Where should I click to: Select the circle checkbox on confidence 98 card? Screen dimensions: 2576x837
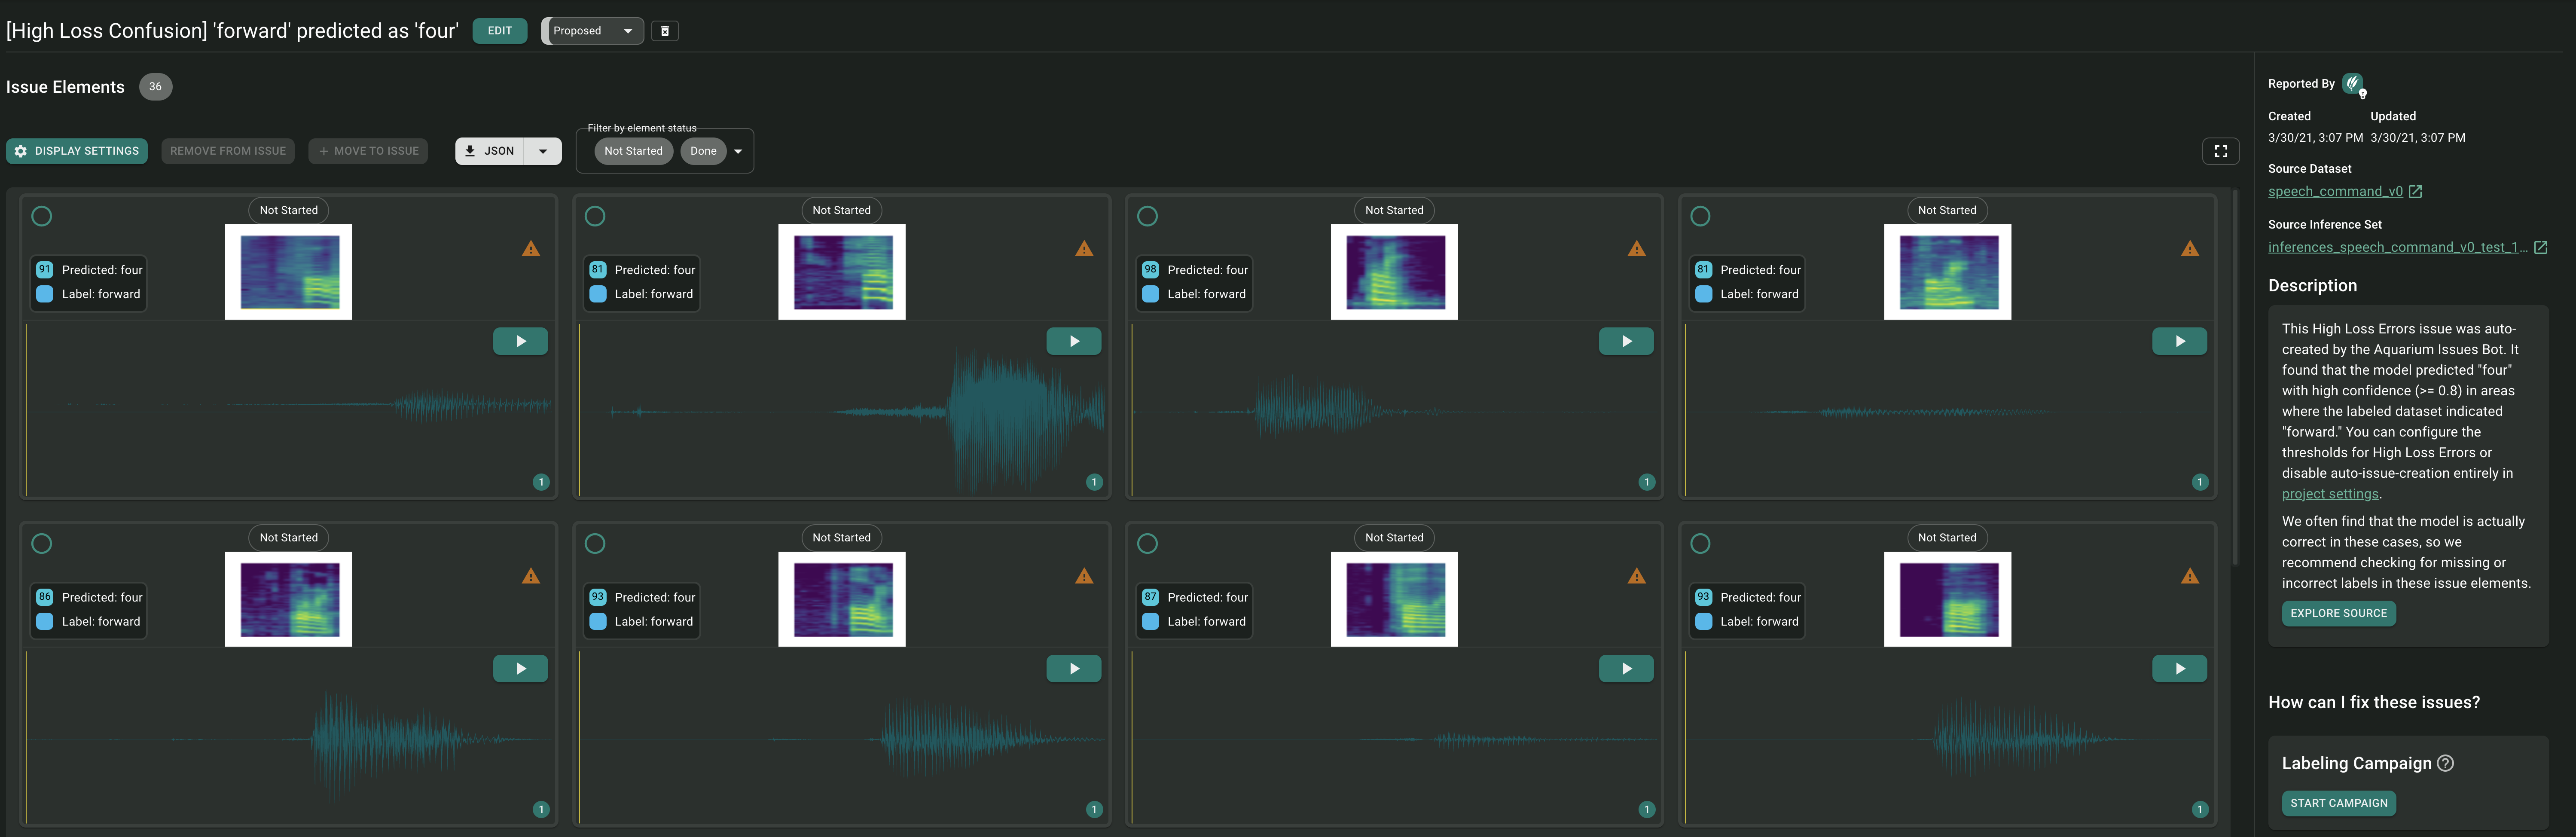click(x=1148, y=216)
